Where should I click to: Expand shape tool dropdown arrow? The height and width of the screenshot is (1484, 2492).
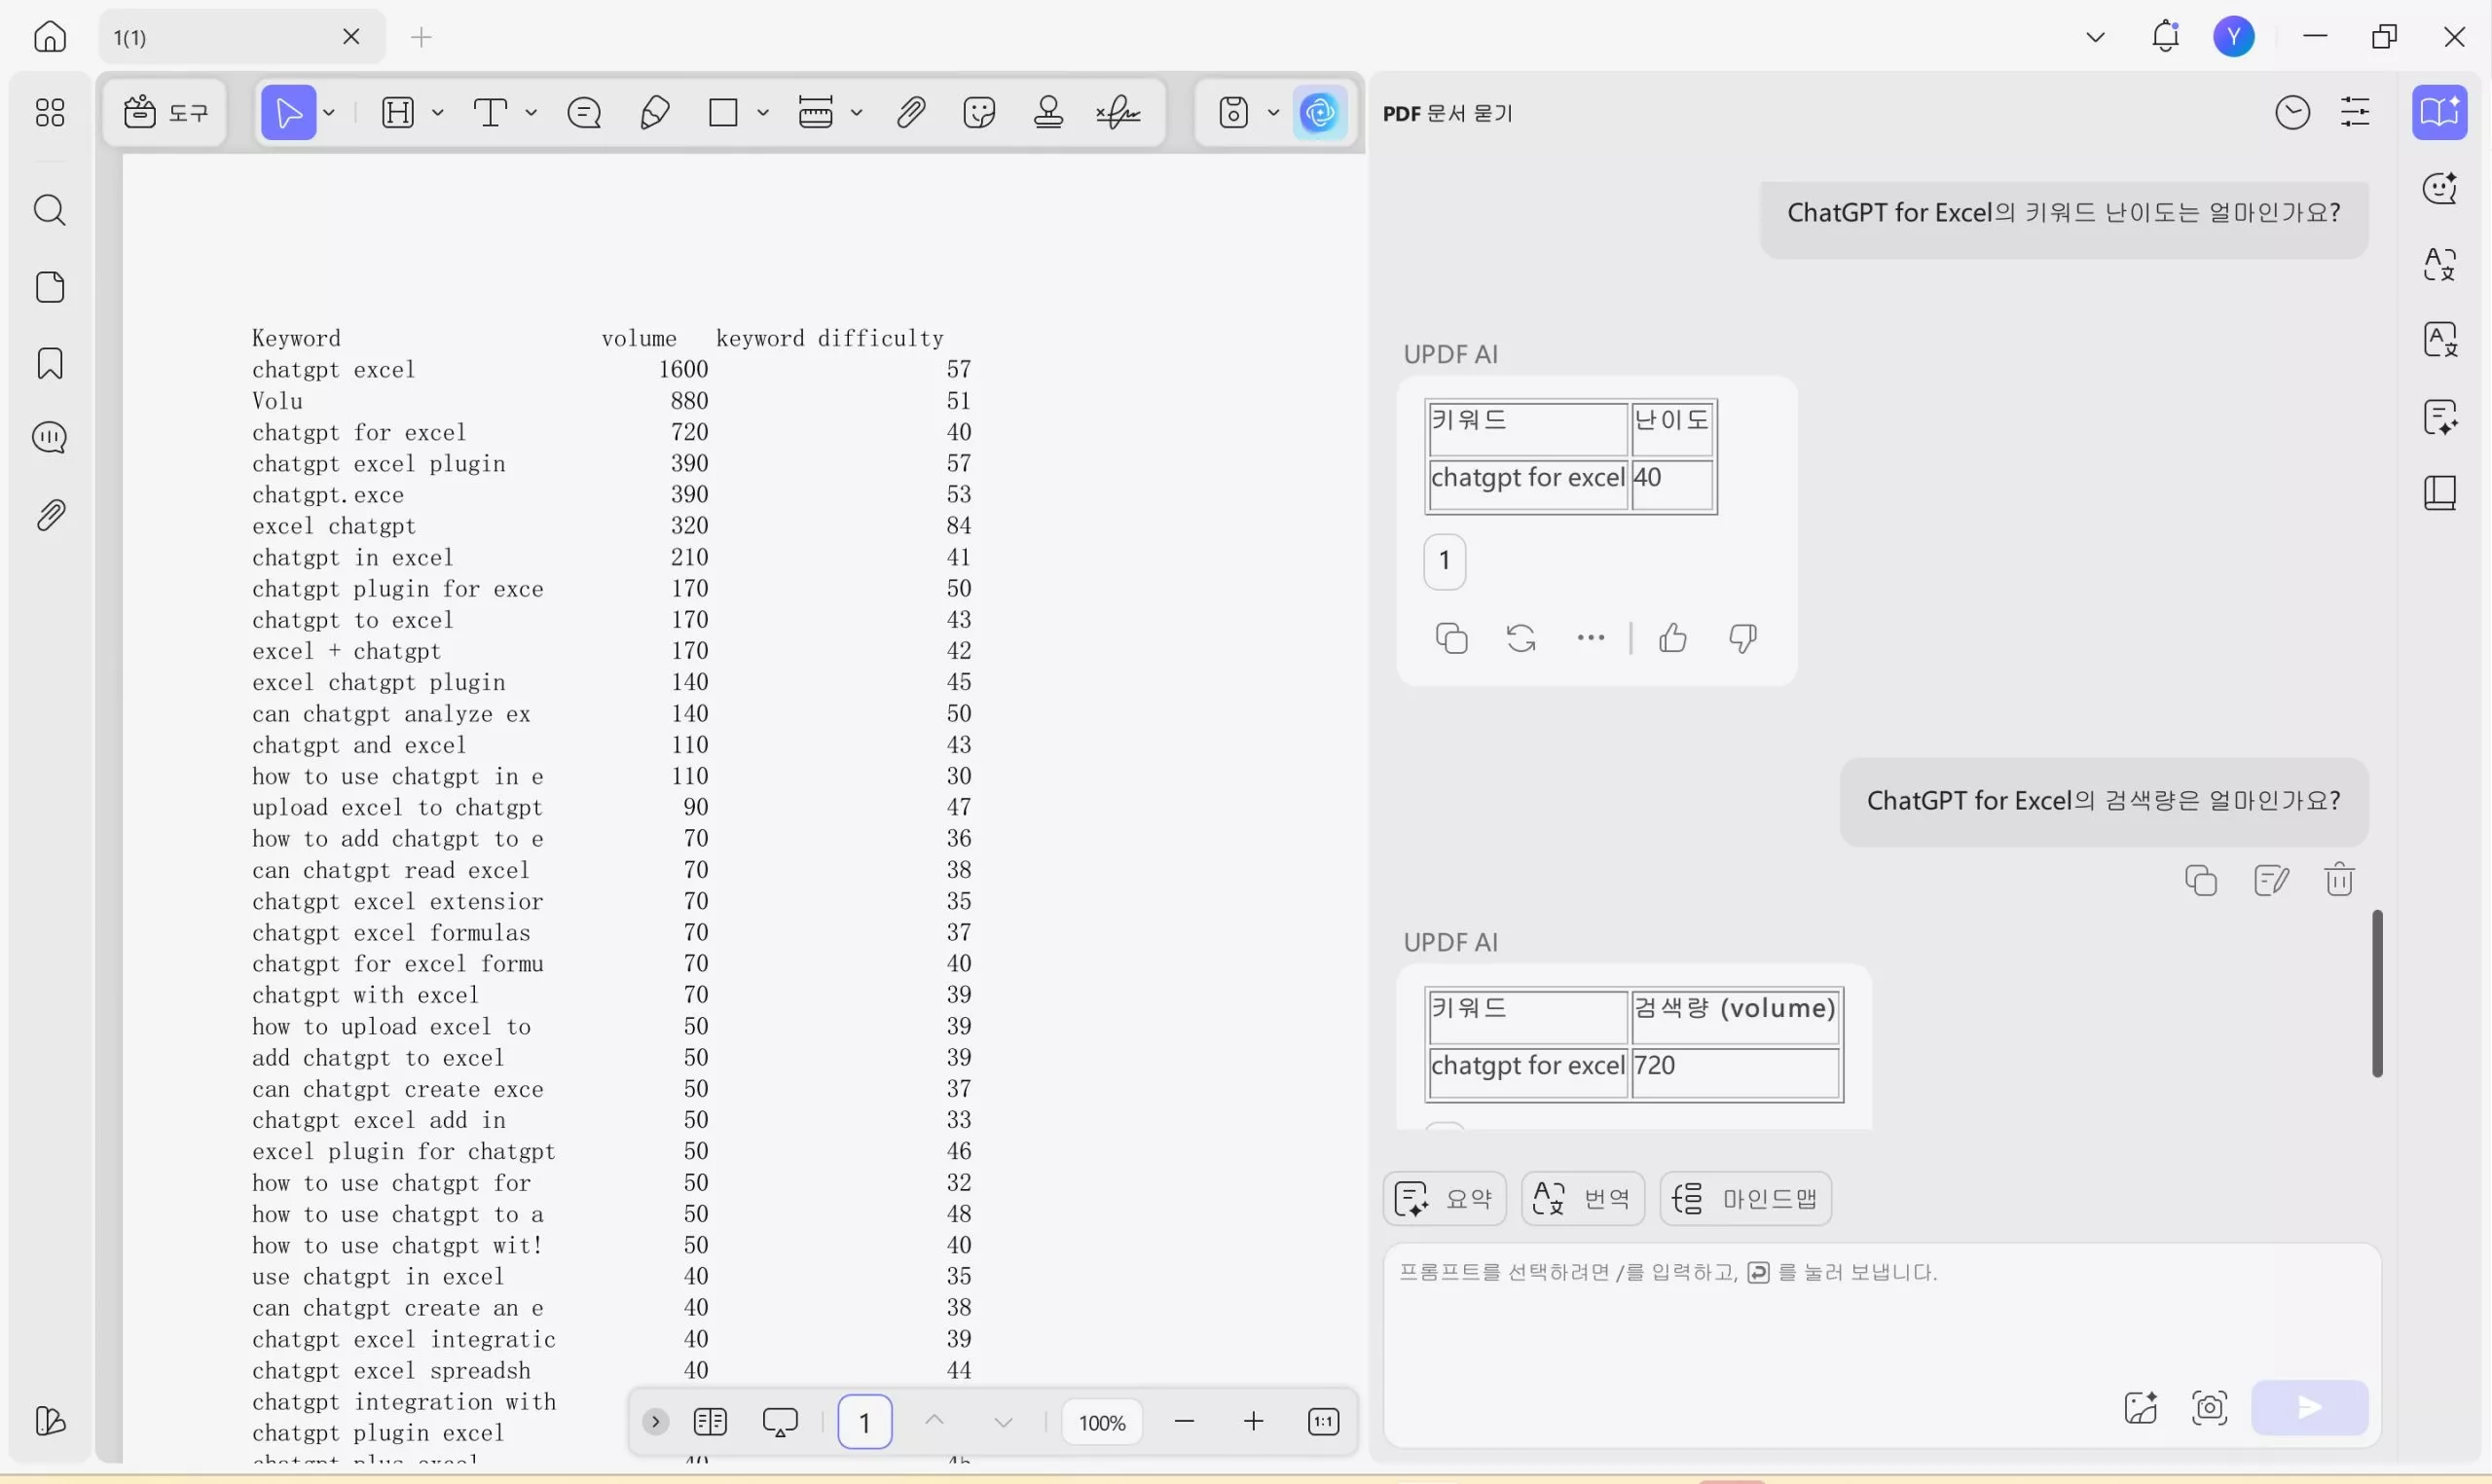pos(763,112)
